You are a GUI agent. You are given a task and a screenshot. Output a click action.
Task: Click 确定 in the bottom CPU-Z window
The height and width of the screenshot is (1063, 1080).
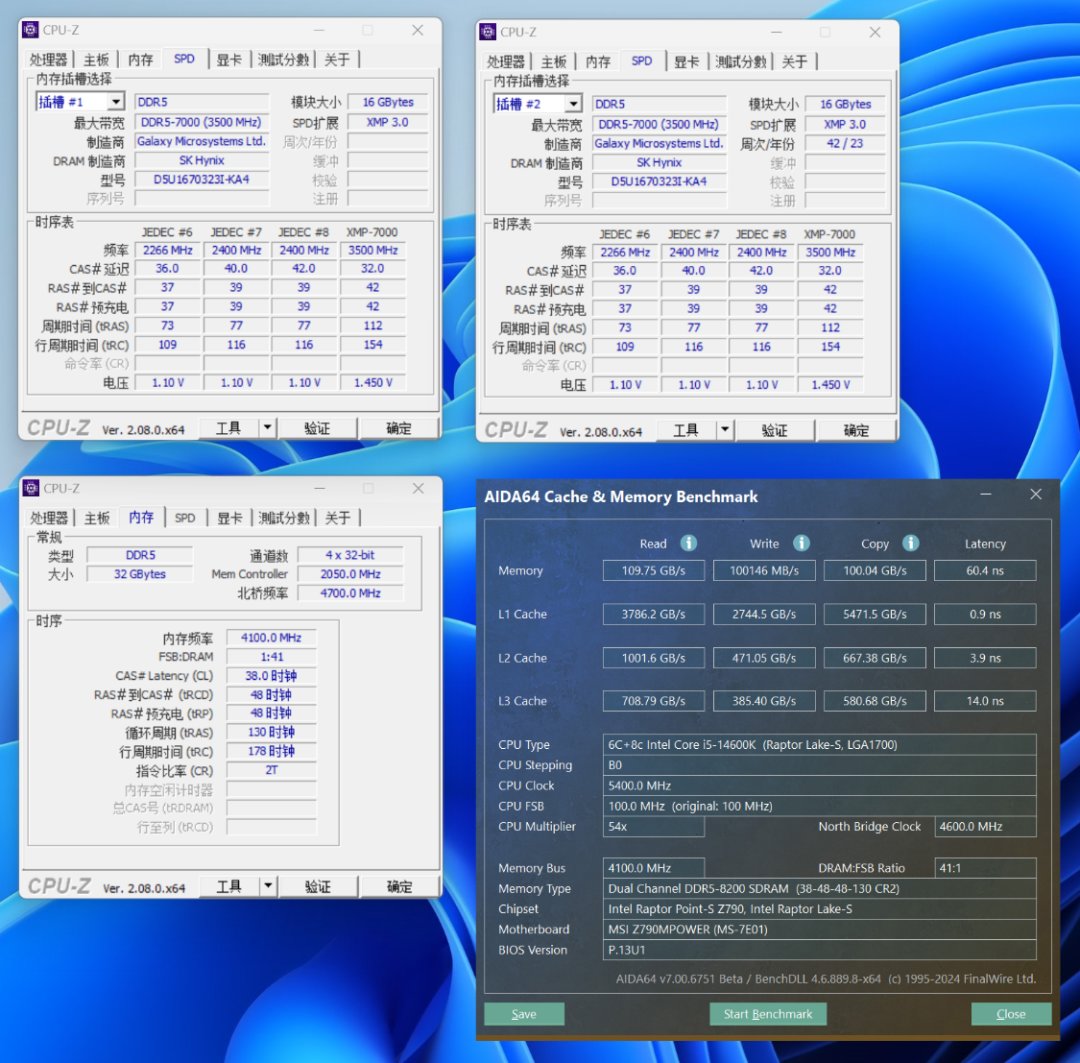coord(399,886)
